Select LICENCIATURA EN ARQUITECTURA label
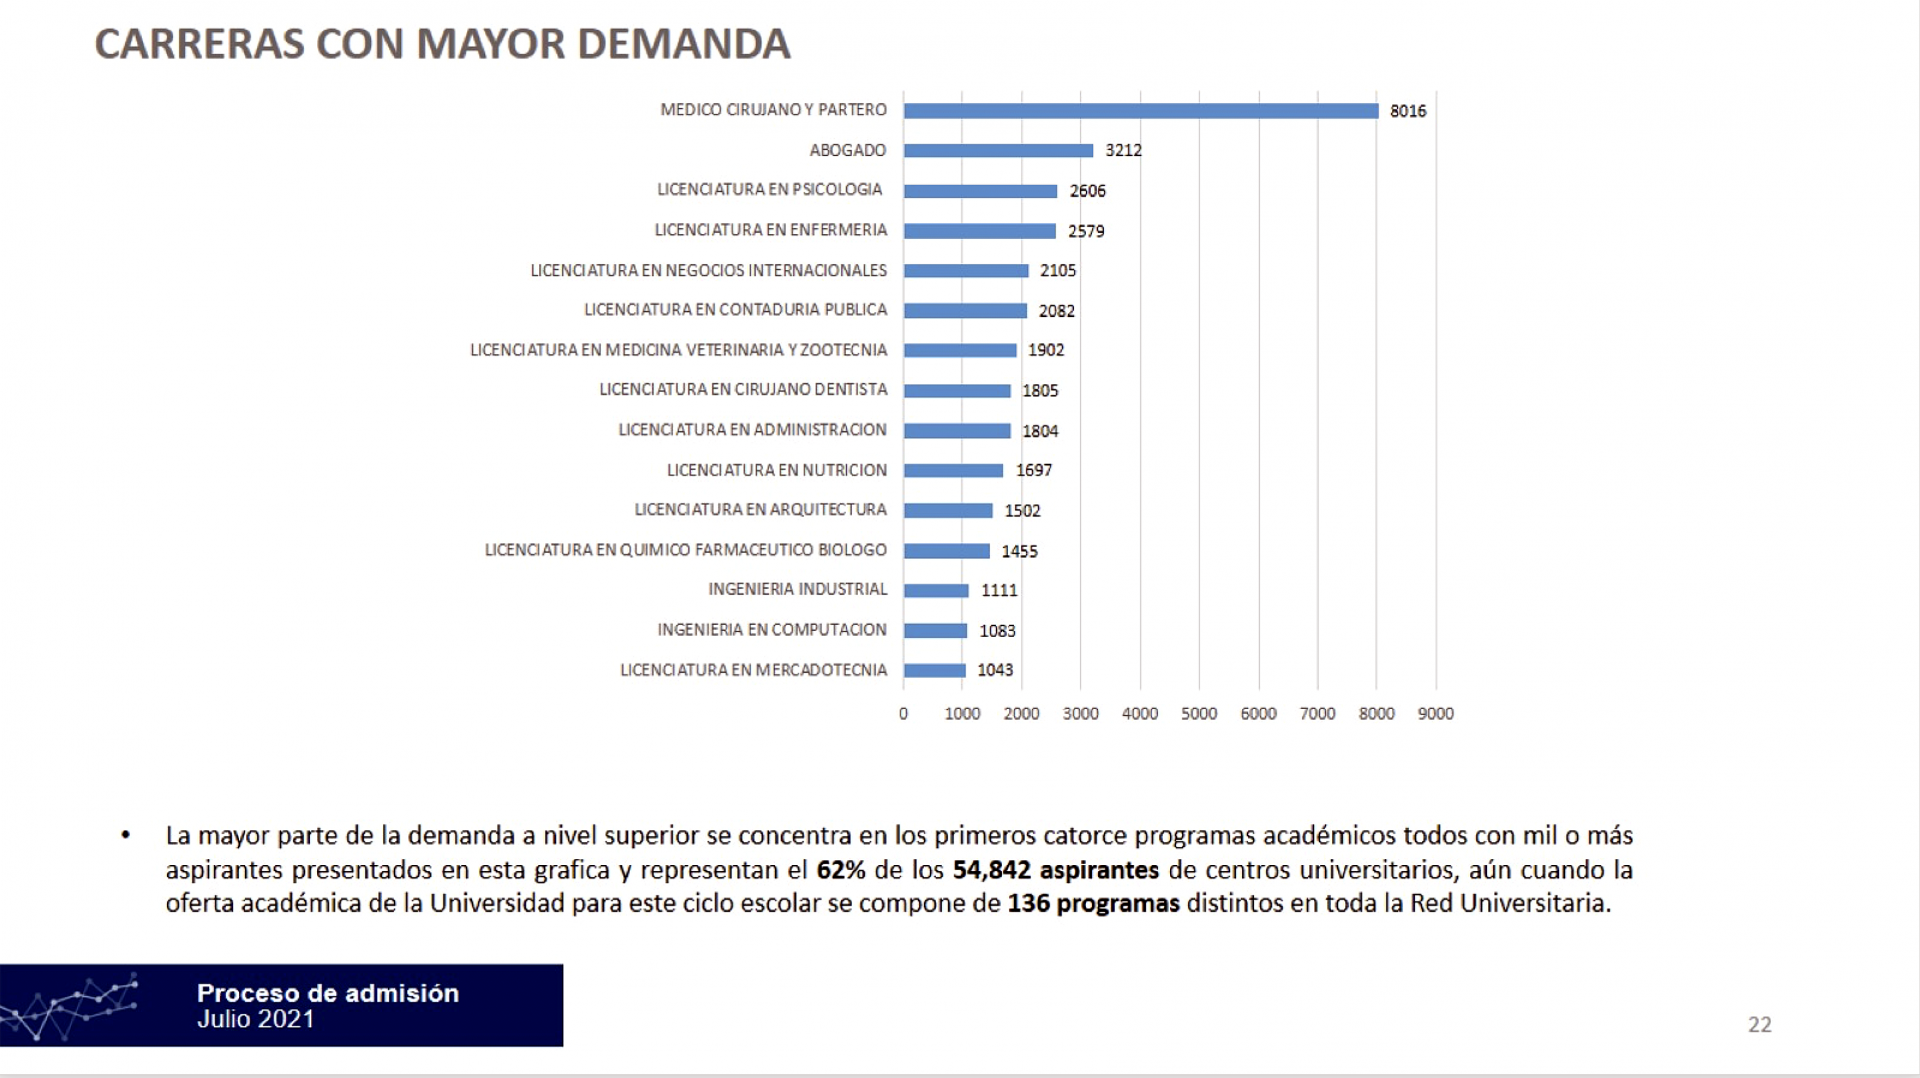The image size is (1920, 1078). point(761,510)
